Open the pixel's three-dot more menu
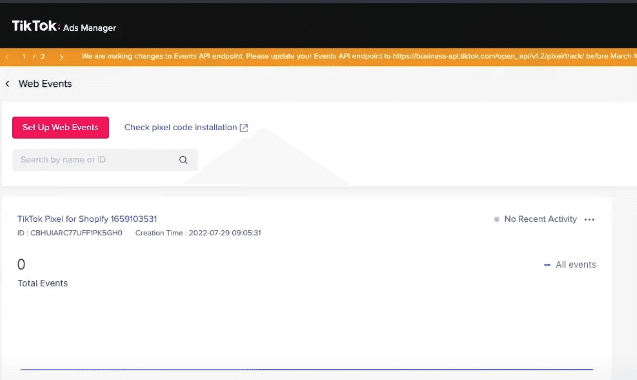Screen dimensions: 637x380 point(589,219)
